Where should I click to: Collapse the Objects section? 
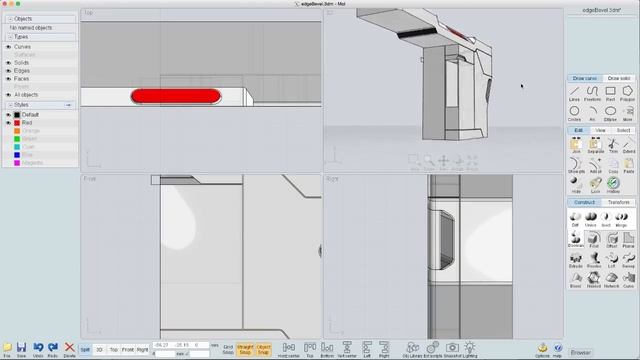pos(10,19)
